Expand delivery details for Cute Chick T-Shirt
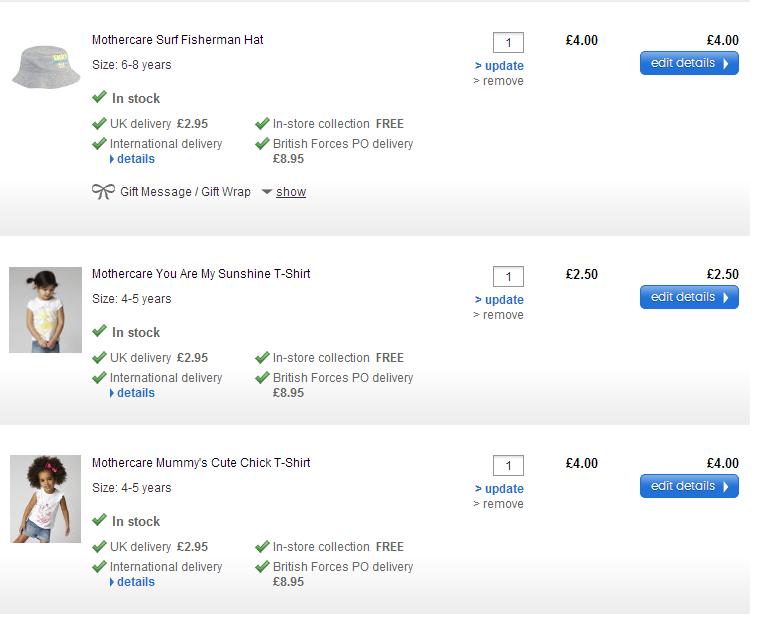 tap(135, 582)
